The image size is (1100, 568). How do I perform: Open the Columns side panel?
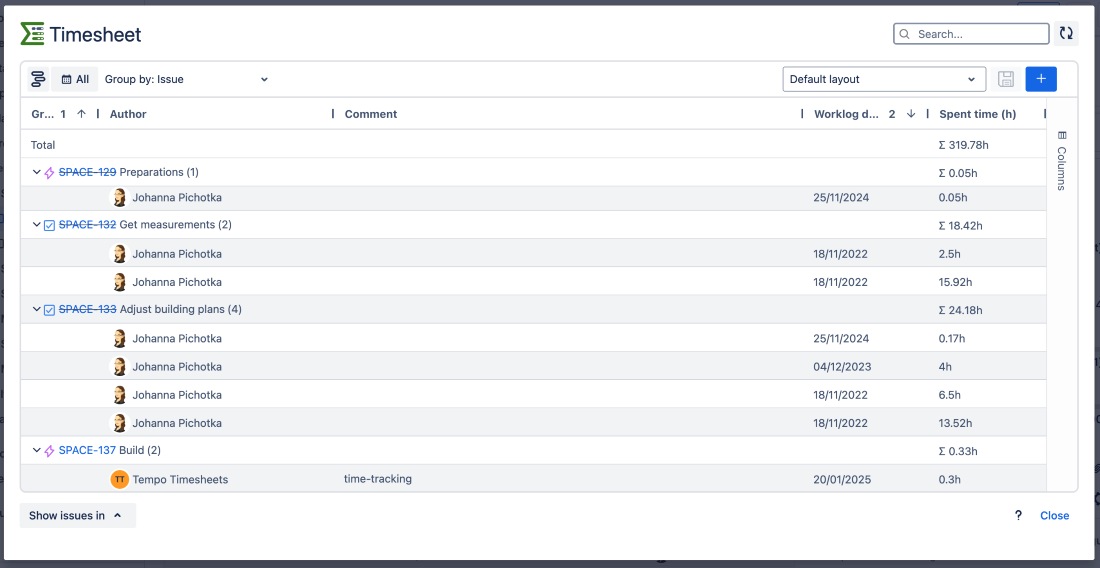(1061, 161)
